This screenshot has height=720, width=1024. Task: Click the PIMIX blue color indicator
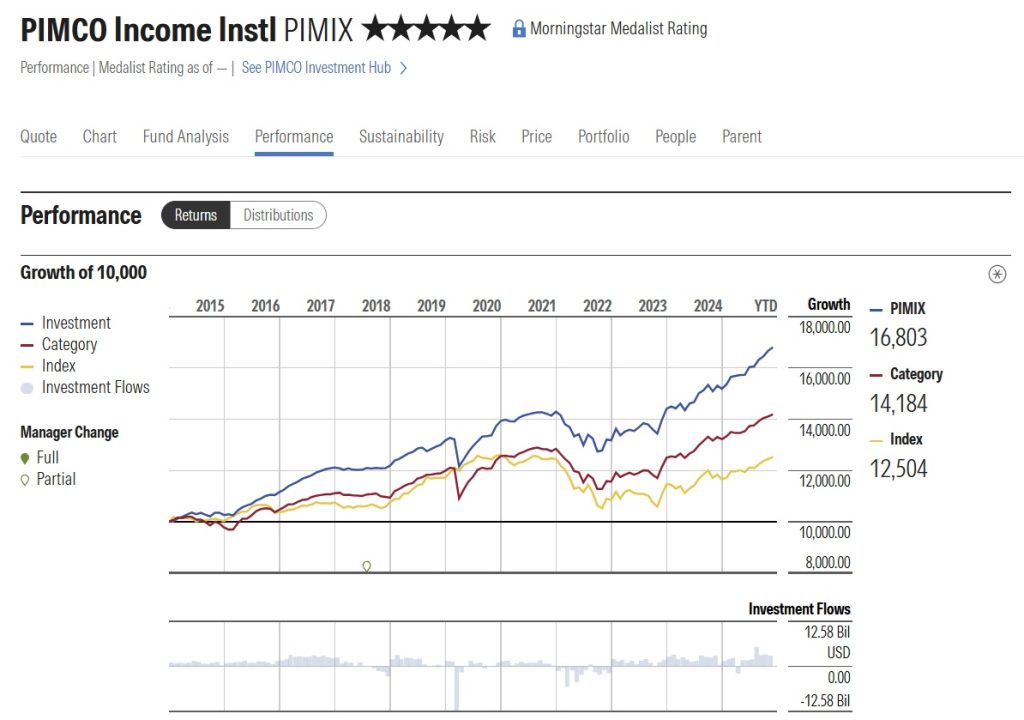pos(876,309)
